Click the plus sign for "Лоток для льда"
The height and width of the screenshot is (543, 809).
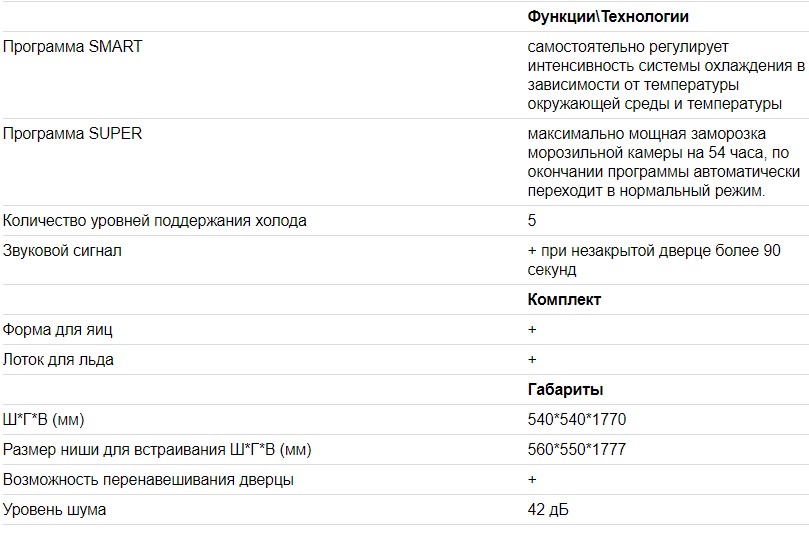(532, 359)
